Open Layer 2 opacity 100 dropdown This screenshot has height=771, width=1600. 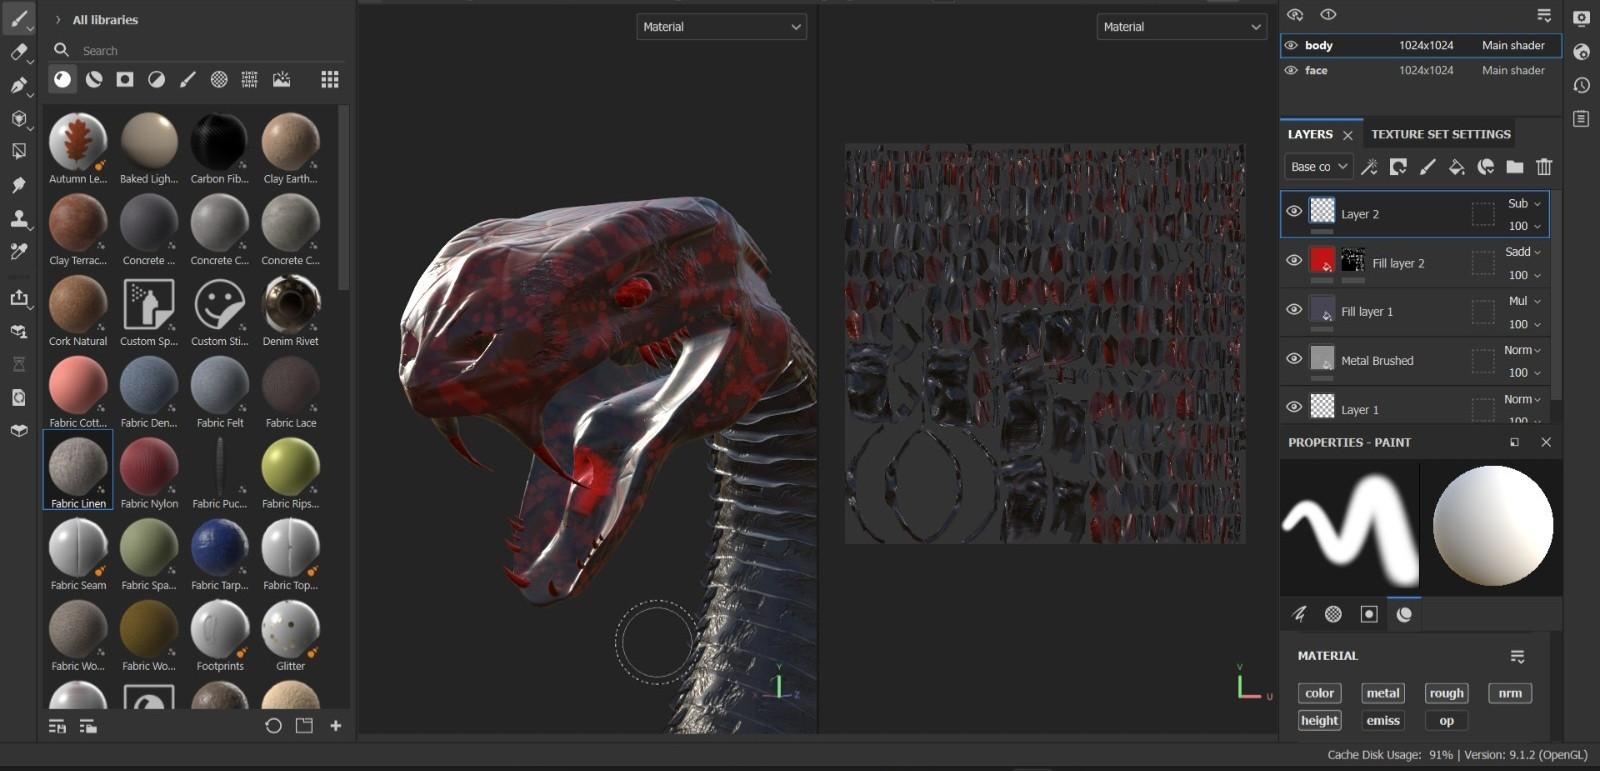pyautogui.click(x=1524, y=226)
